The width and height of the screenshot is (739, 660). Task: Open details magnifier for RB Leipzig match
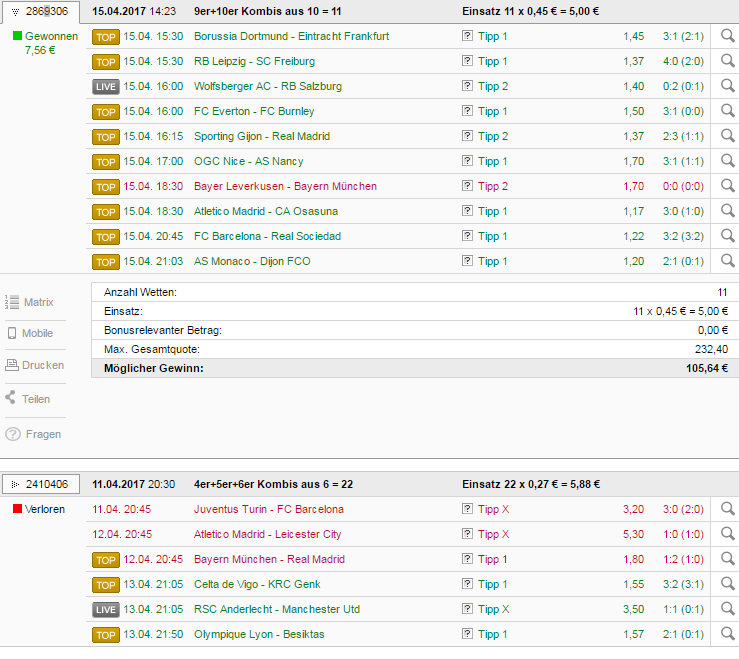point(728,61)
